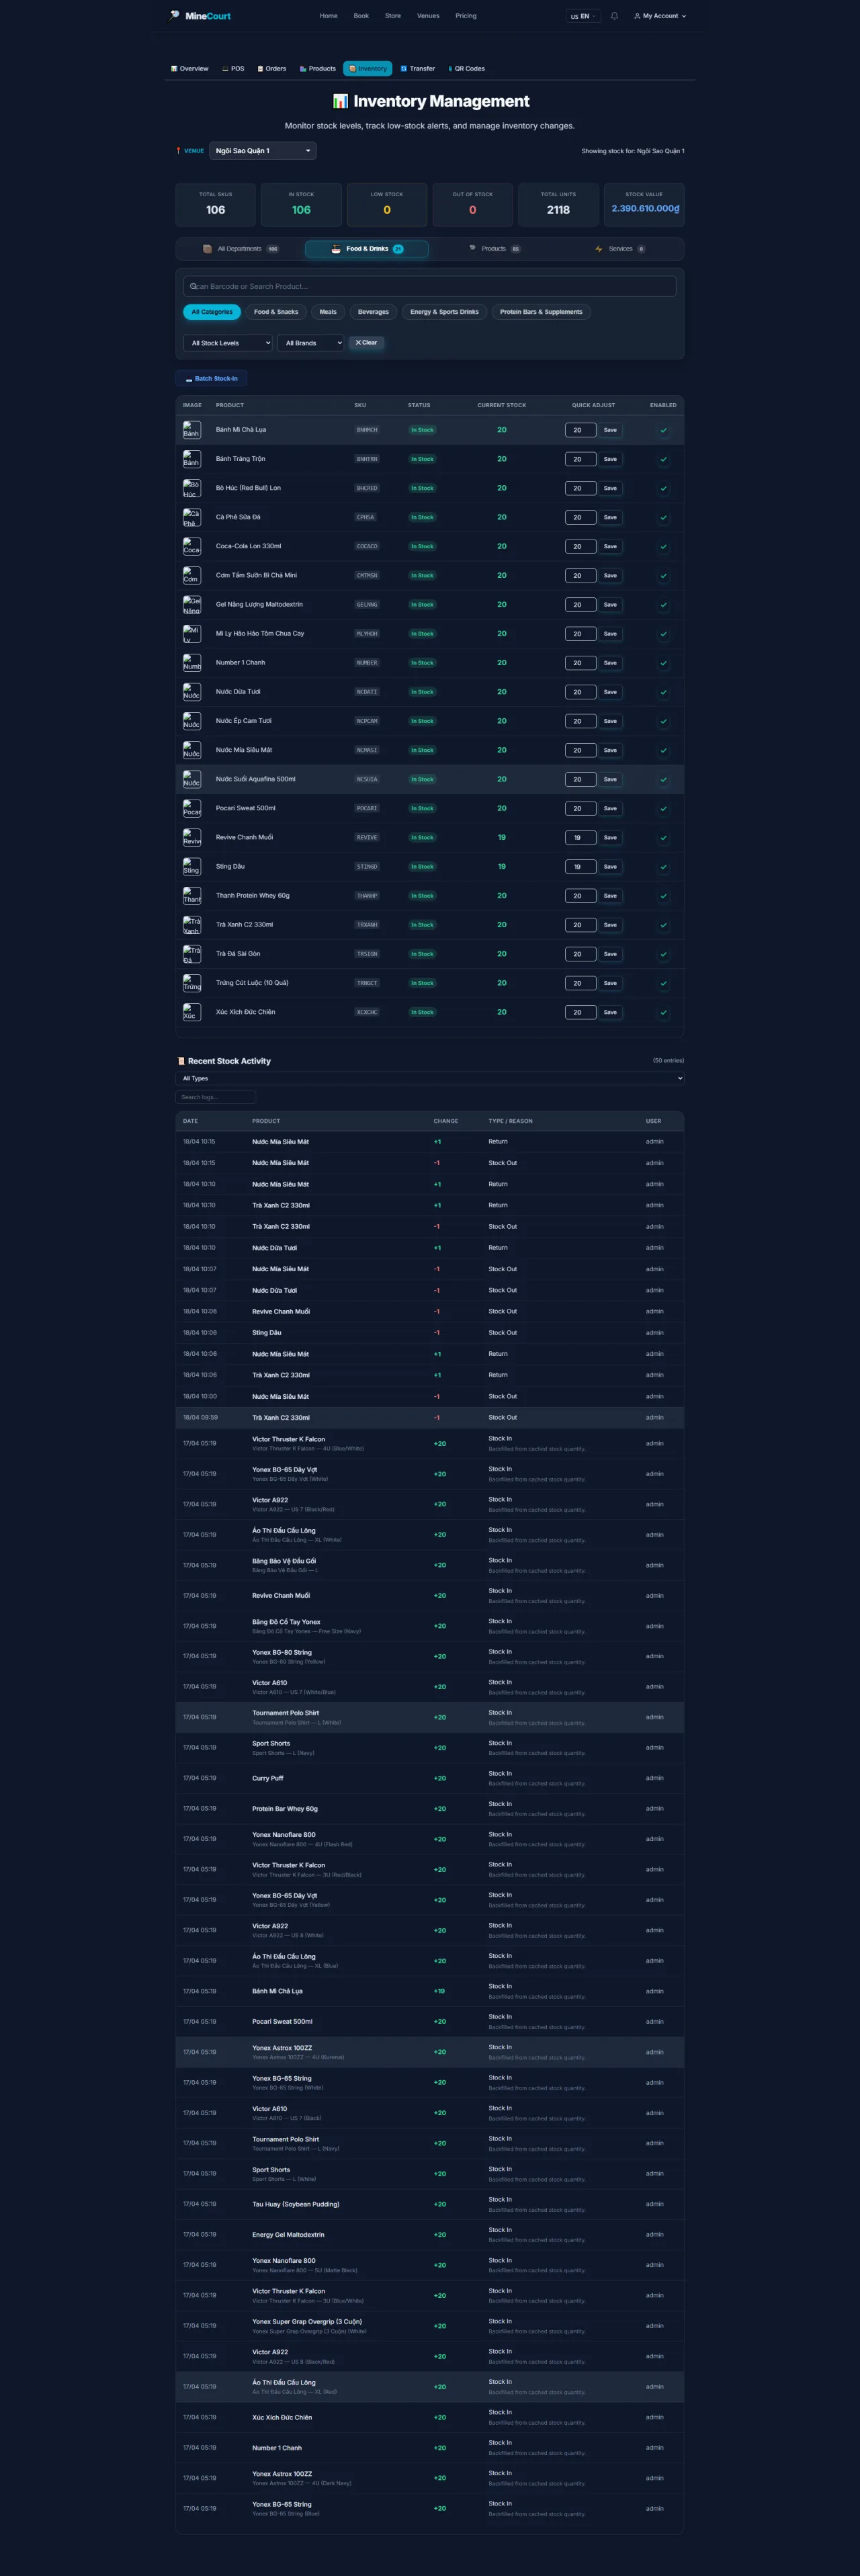Click the Transfer tab icon
This screenshot has height=2576, width=860.
(403, 69)
